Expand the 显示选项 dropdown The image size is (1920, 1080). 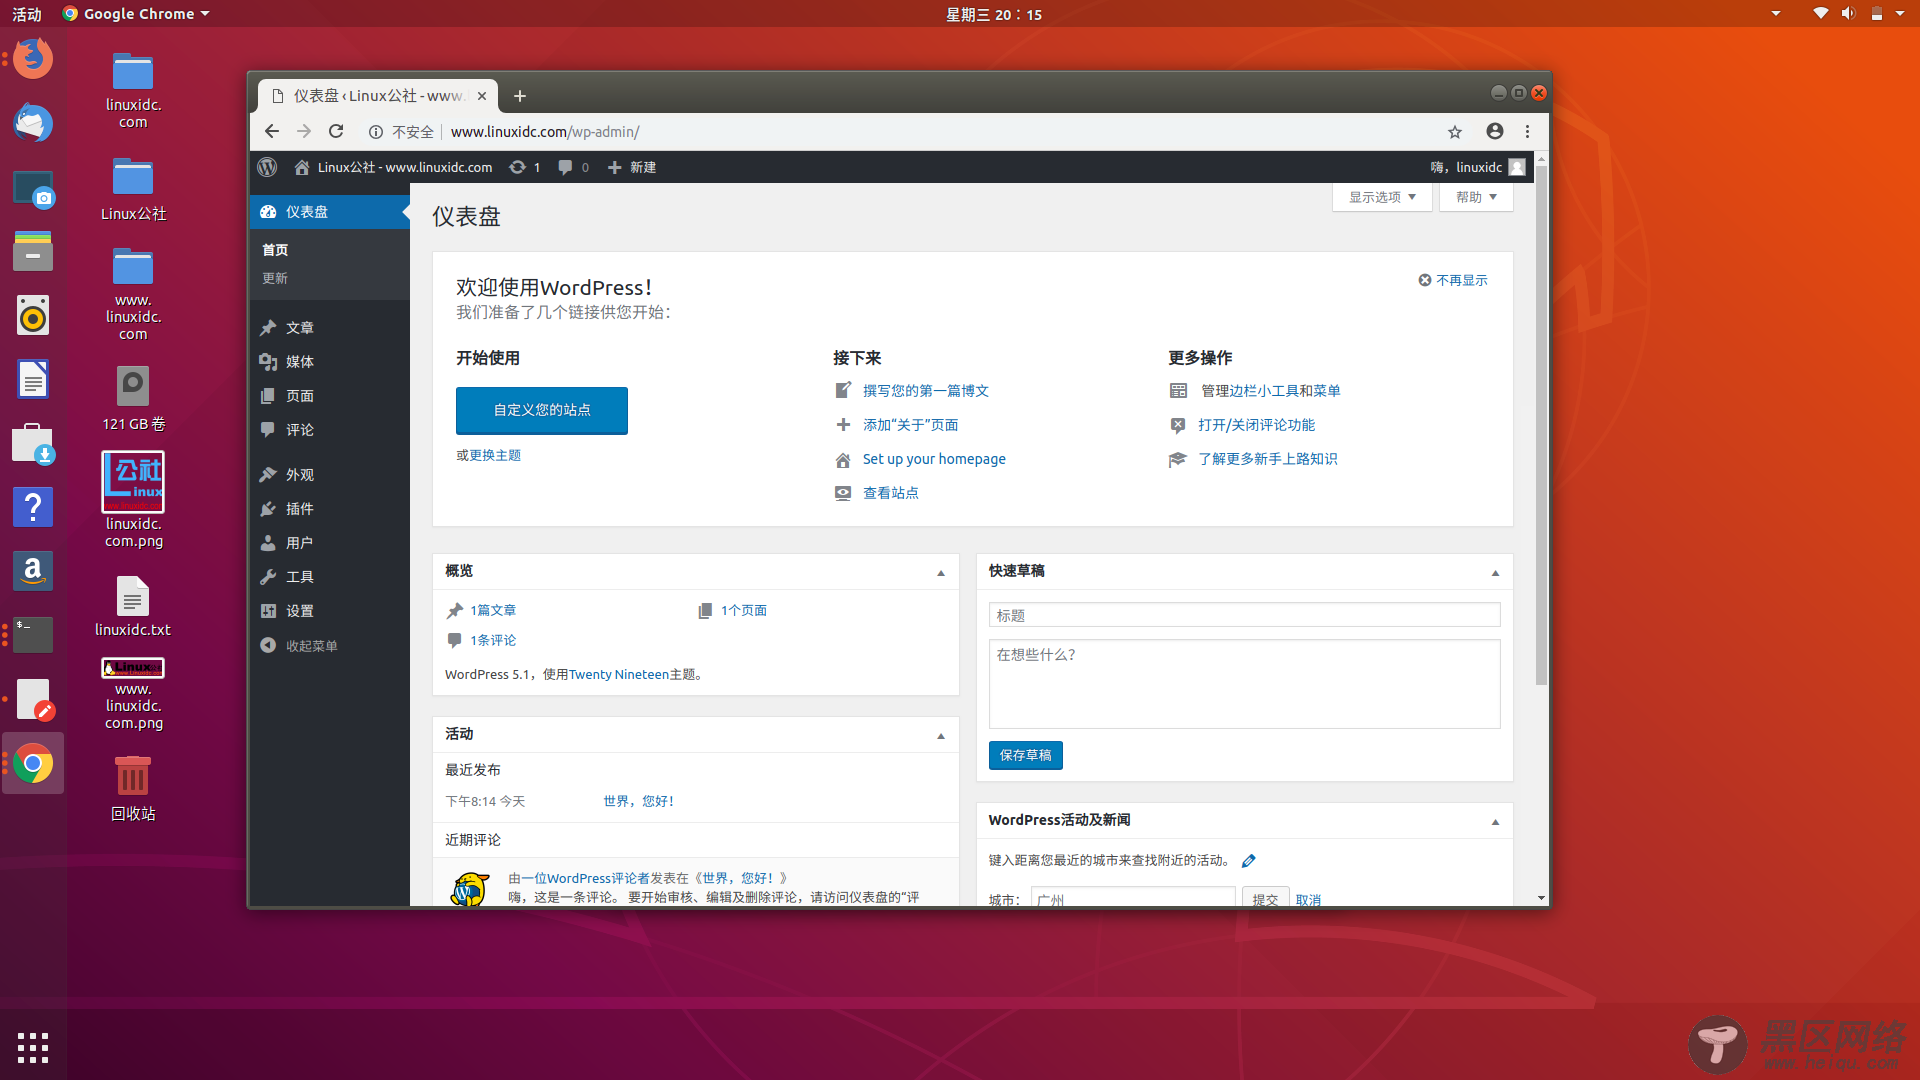[x=1382, y=197]
